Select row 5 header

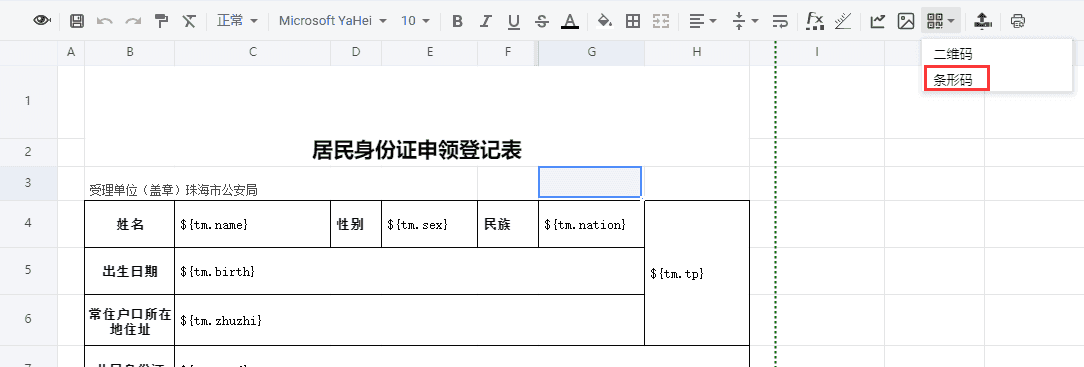tap(28, 271)
